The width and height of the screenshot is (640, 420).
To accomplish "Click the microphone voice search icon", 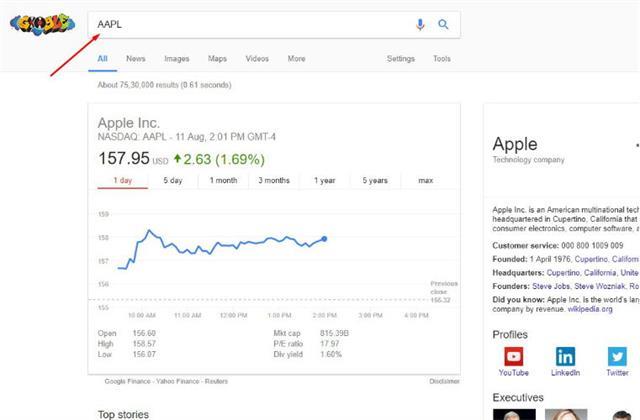I will click(420, 25).
